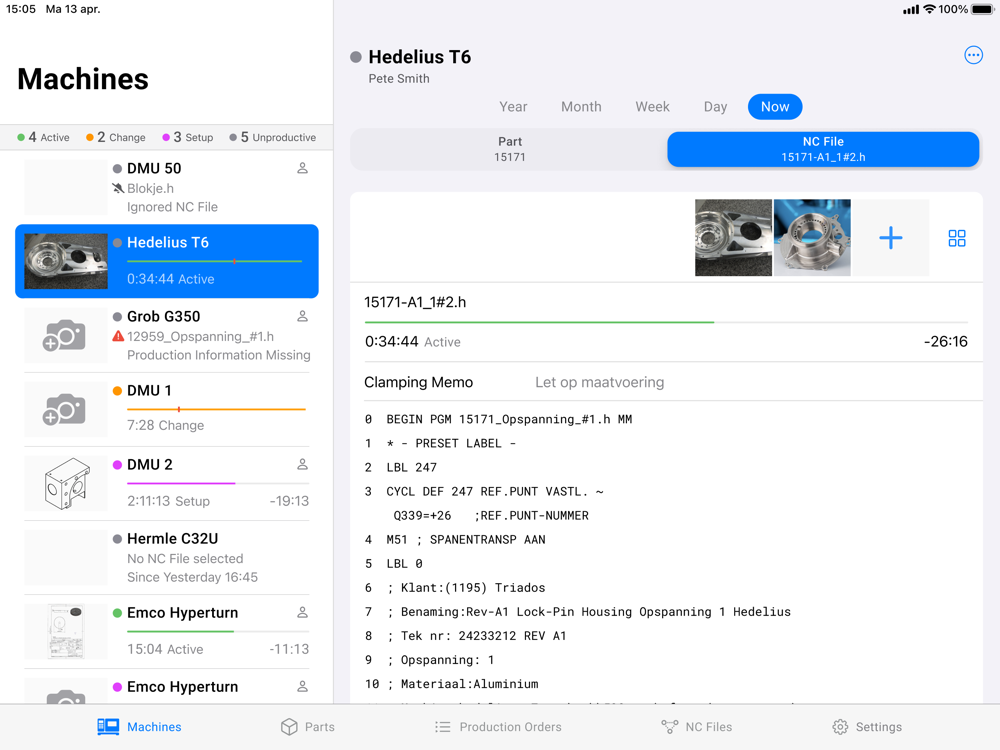This screenshot has height=750, width=1000.
Task: Switch time range to Week
Action: coord(652,107)
